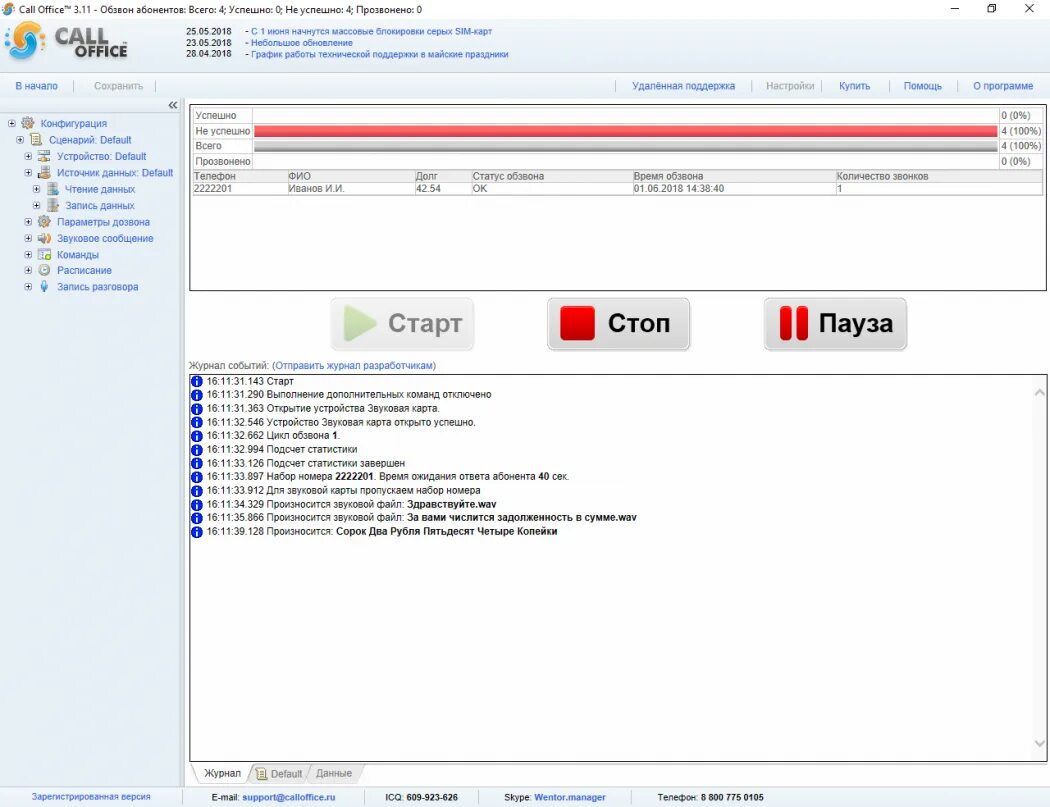Viewport: 1050px width, 807px height.
Task: Click the log scrollbar down arrow
Action: [x=1039, y=743]
